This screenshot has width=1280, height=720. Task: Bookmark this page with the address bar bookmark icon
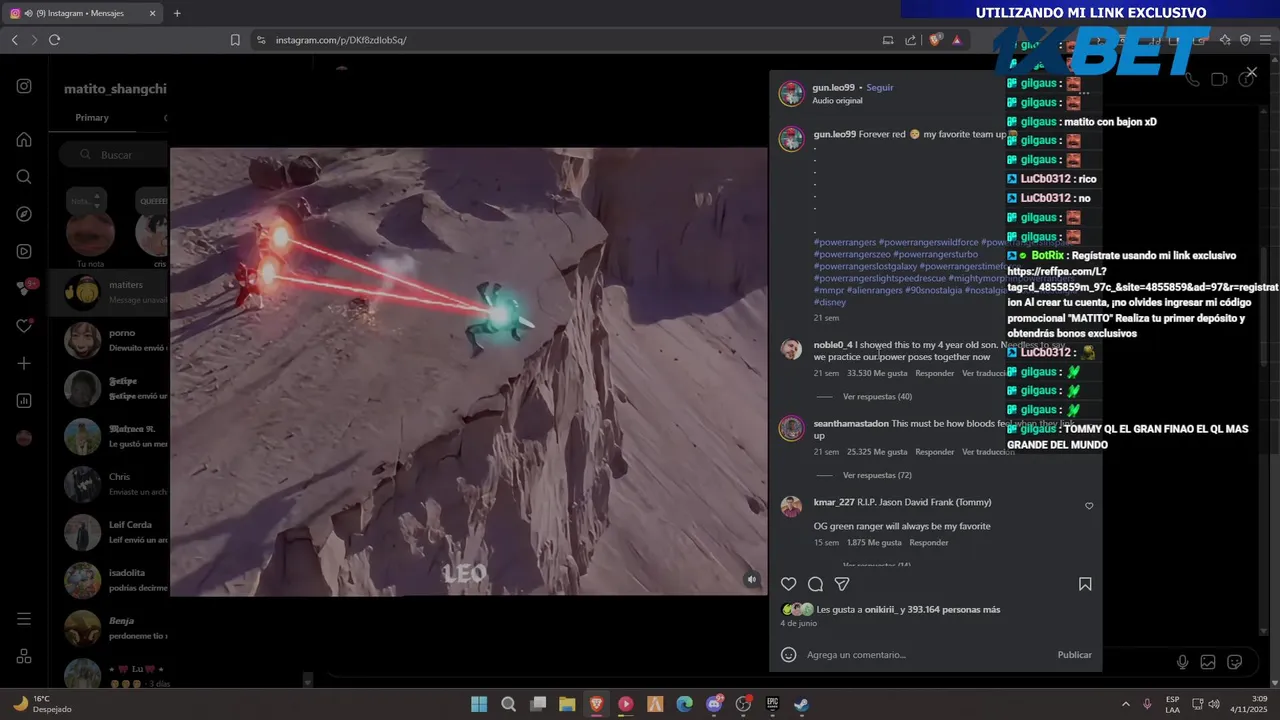235,40
